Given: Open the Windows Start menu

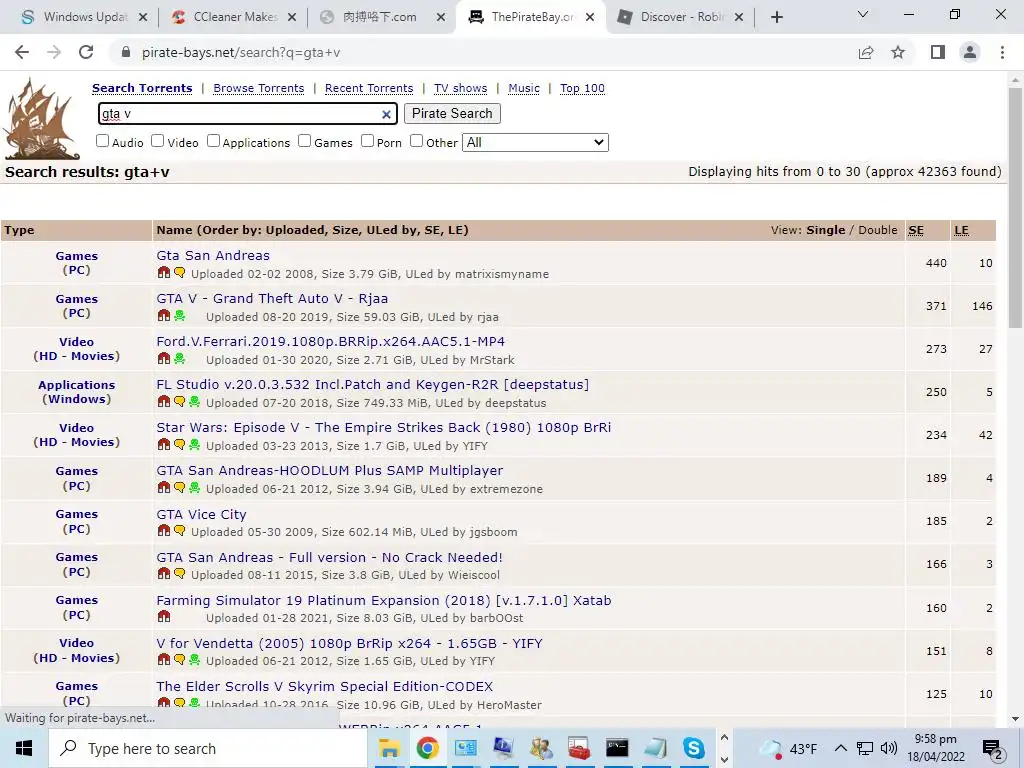Looking at the screenshot, I should click(x=24, y=748).
